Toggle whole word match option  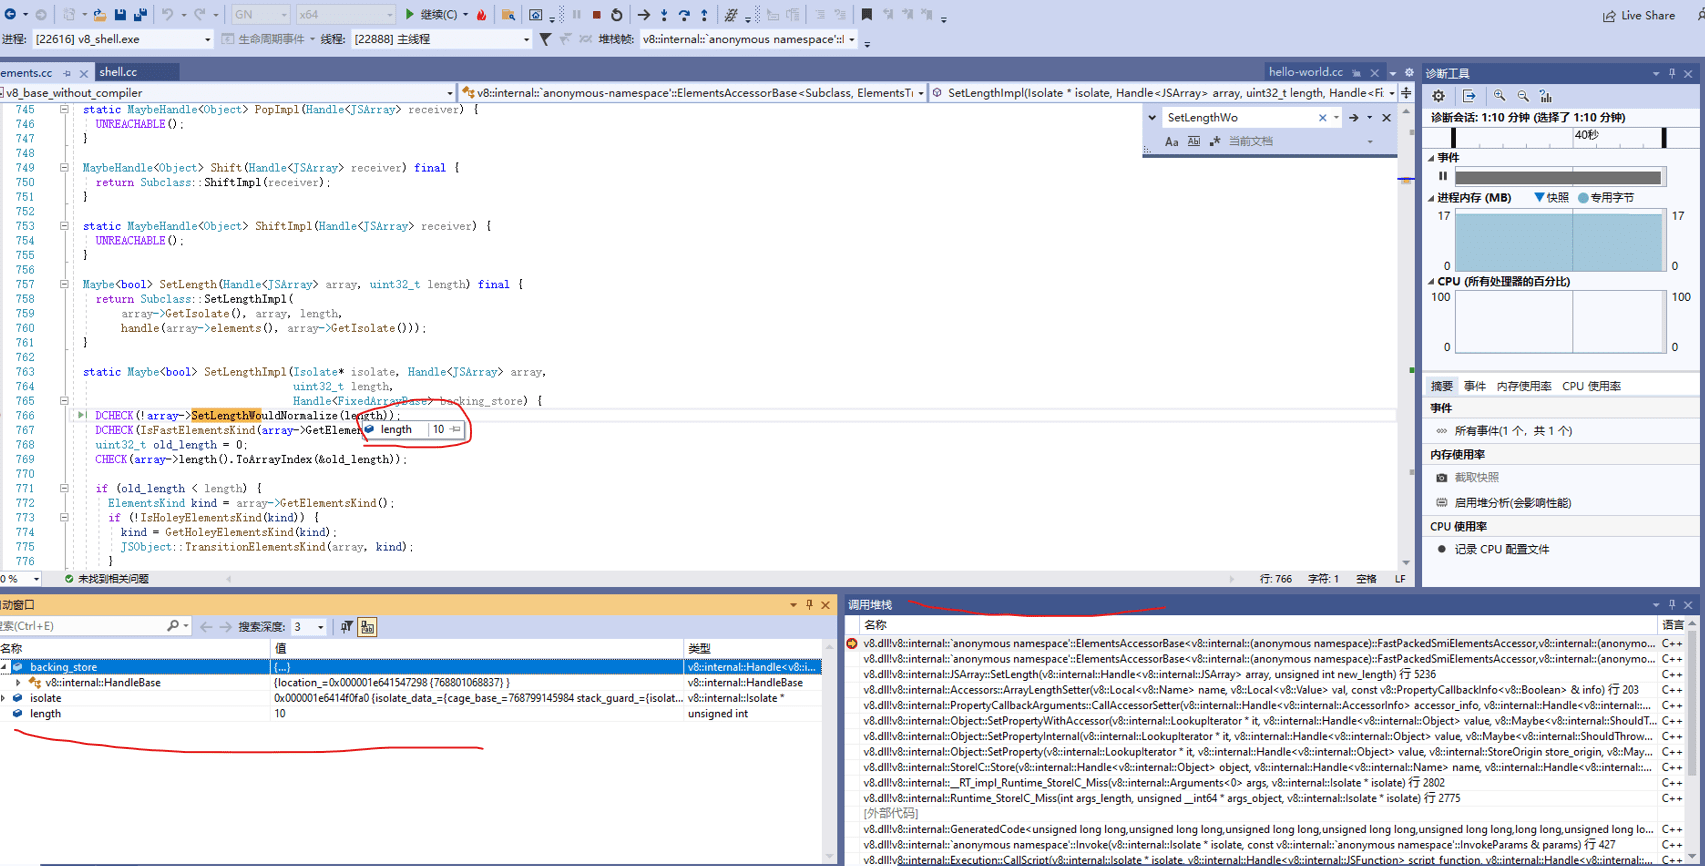(1194, 142)
